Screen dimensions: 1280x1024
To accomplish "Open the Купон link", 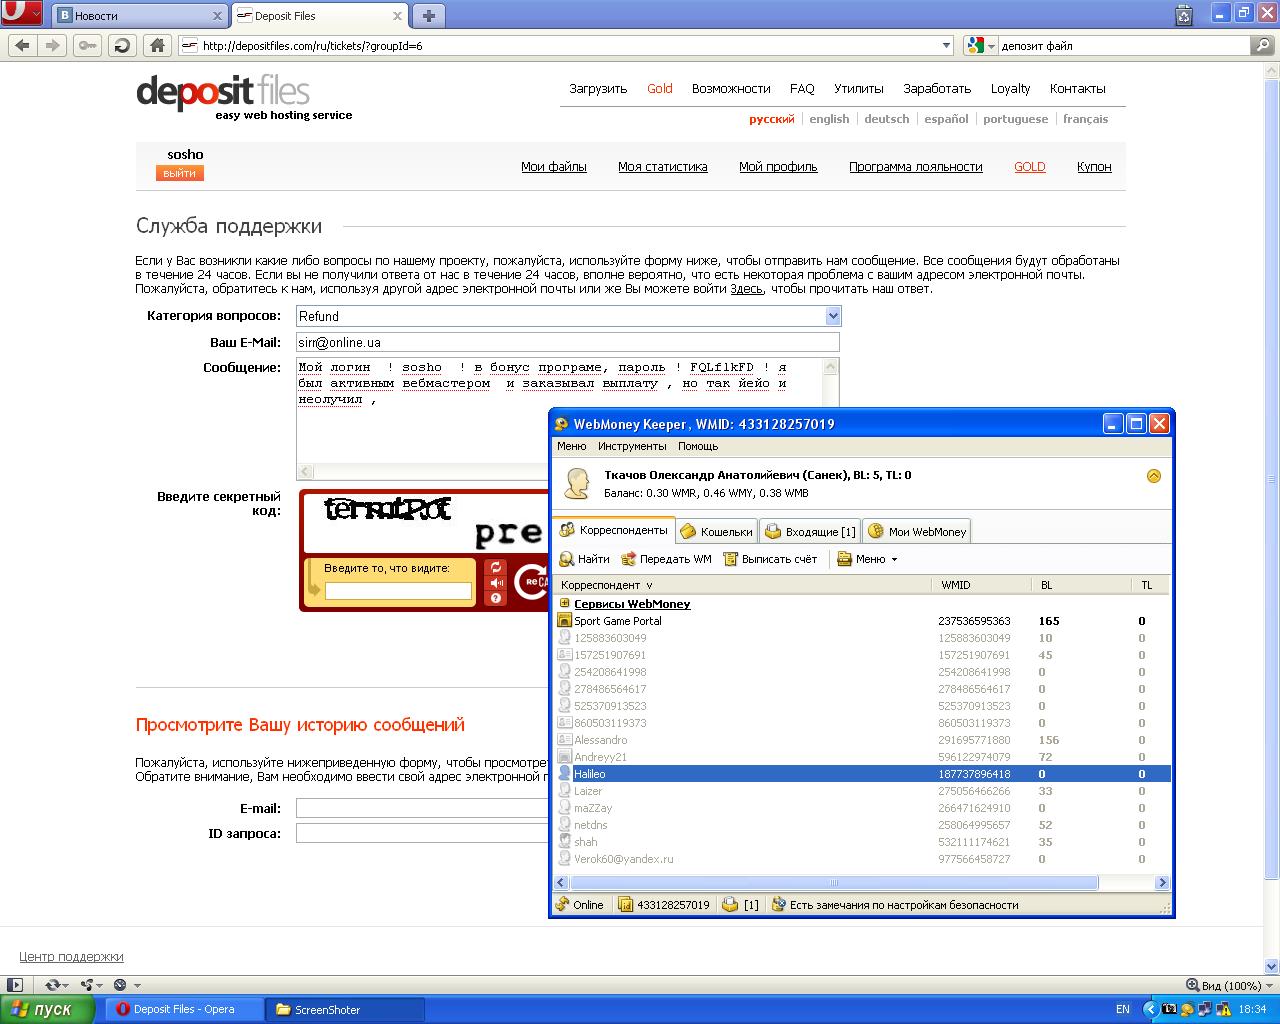I will [x=1094, y=167].
